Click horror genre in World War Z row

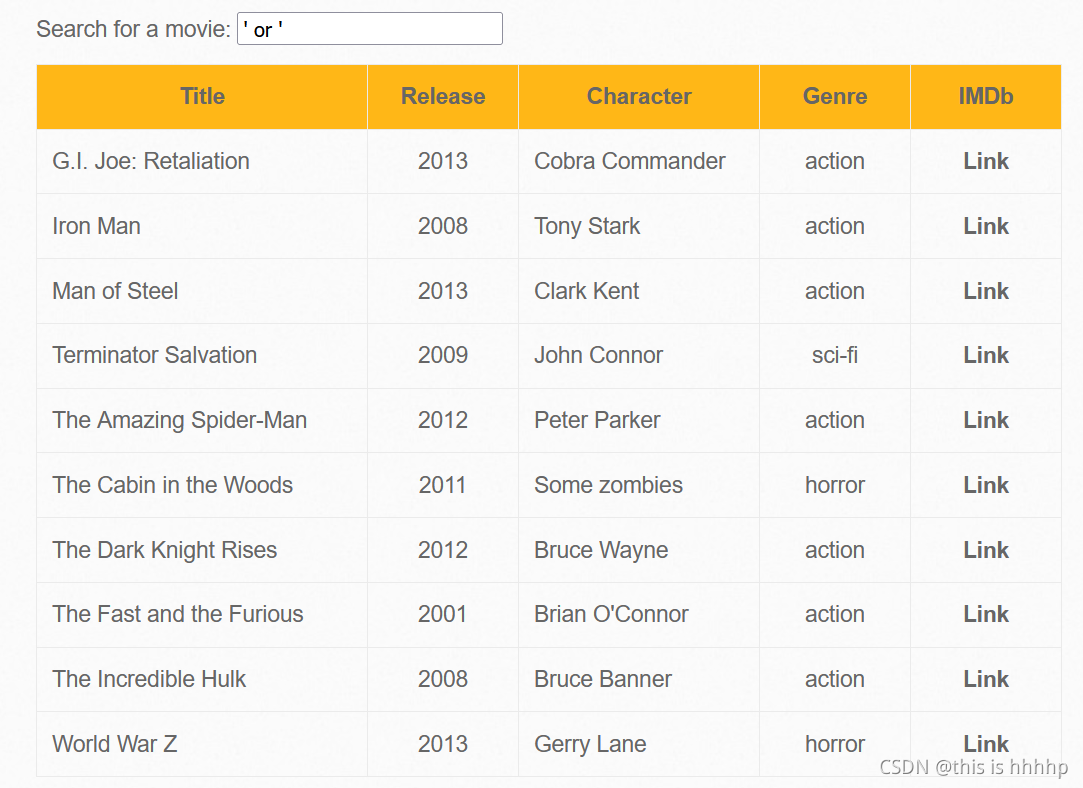(x=834, y=744)
